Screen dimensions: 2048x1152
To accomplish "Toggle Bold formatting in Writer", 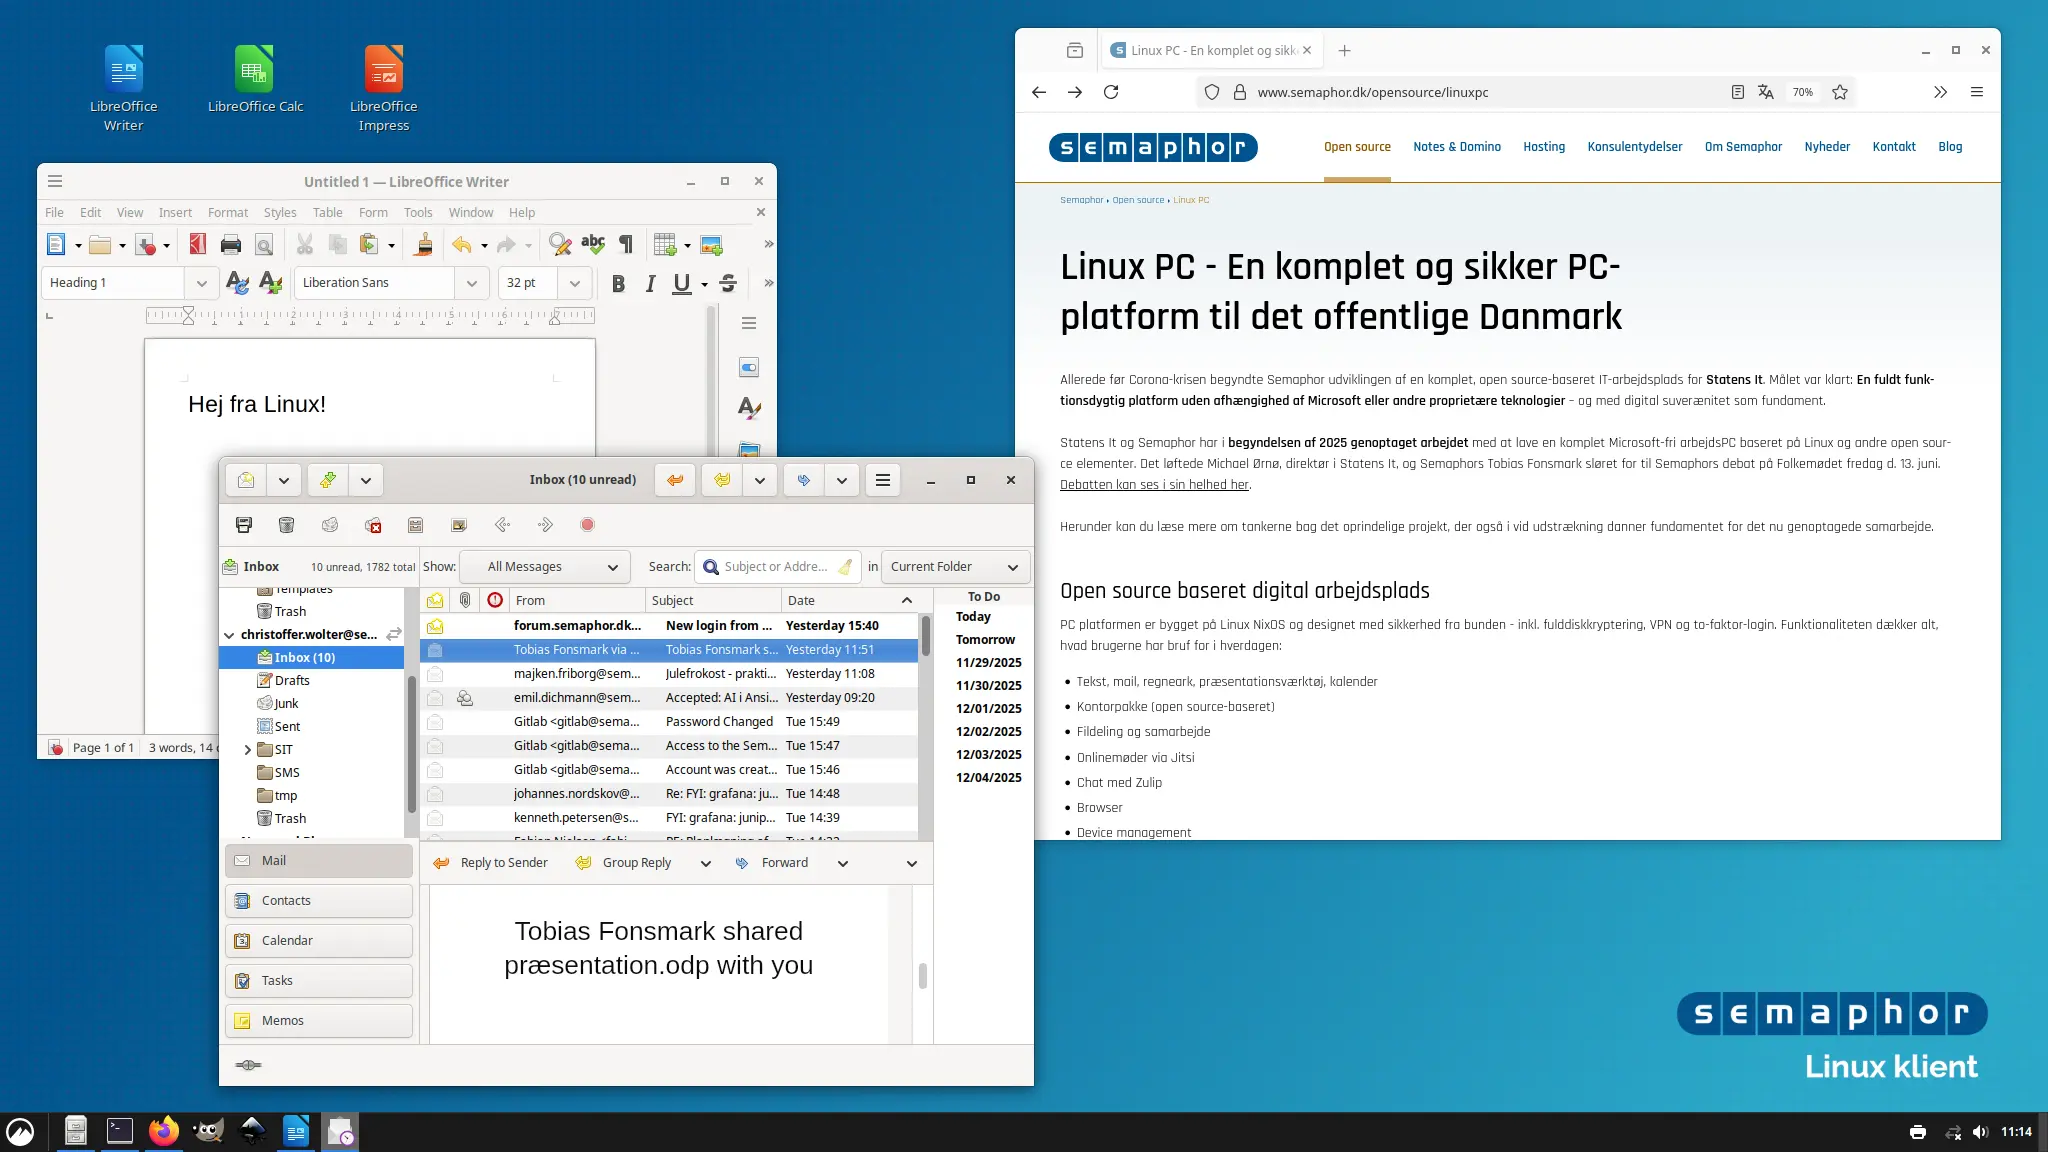I will coord(618,284).
